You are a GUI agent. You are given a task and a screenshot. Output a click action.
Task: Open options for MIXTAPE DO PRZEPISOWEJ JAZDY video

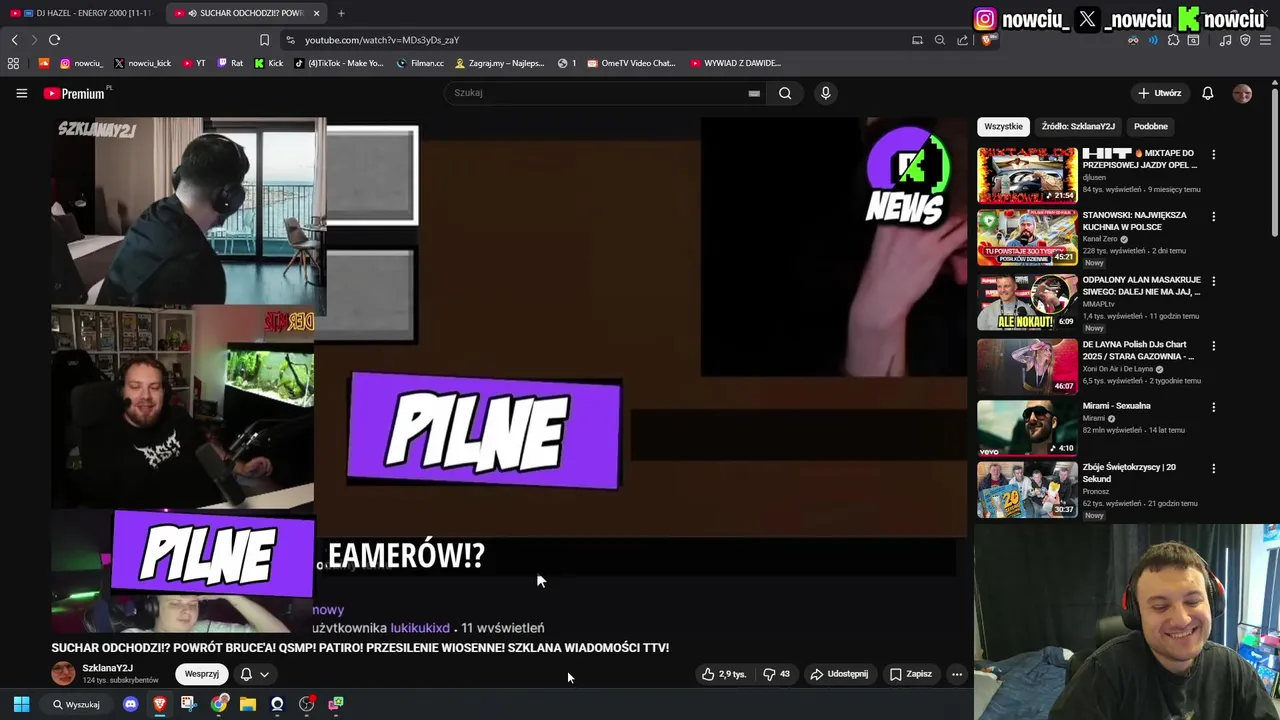[1213, 155]
